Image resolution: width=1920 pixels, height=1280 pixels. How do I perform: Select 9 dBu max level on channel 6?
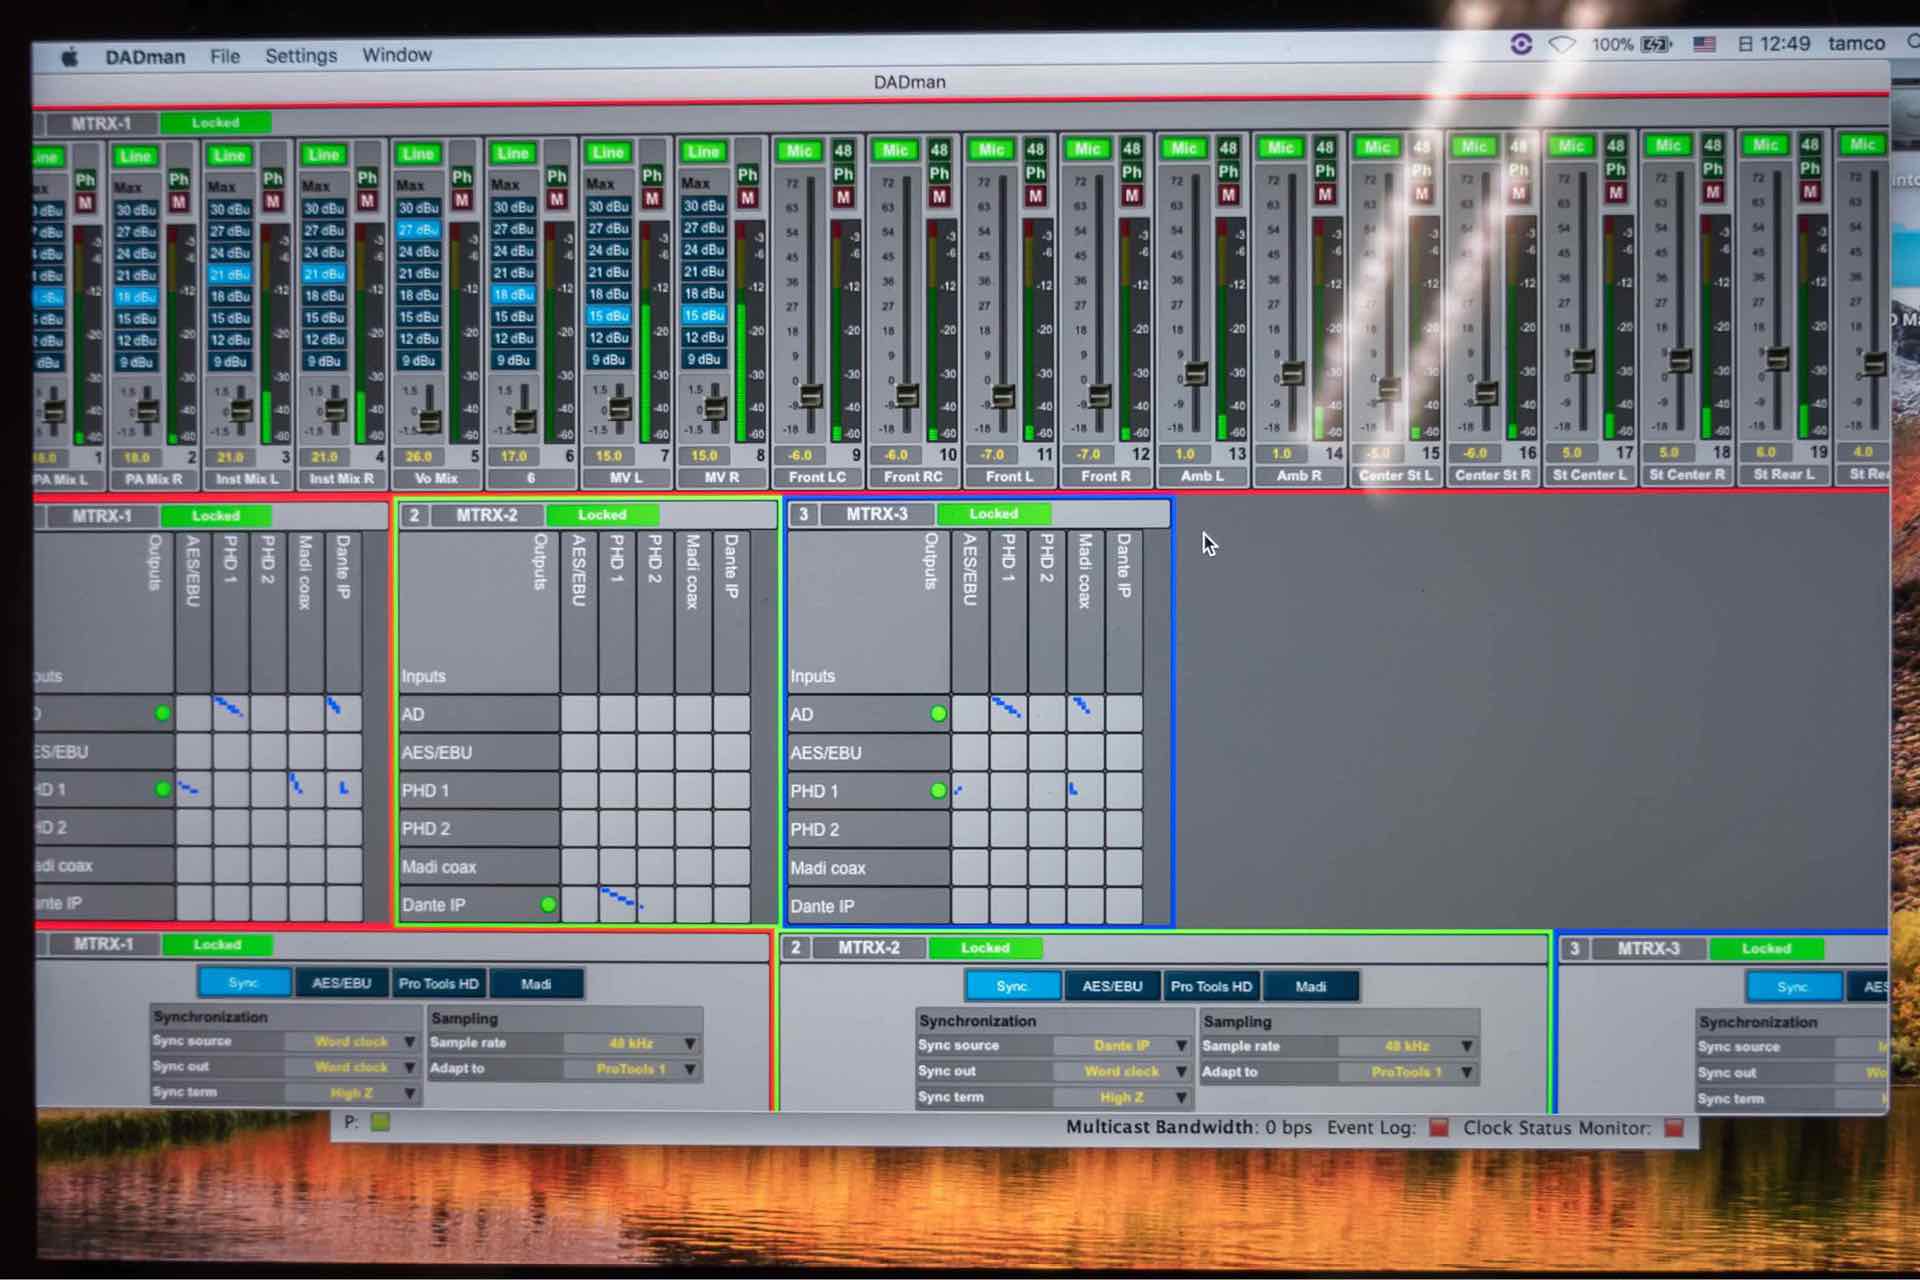pyautogui.click(x=513, y=360)
